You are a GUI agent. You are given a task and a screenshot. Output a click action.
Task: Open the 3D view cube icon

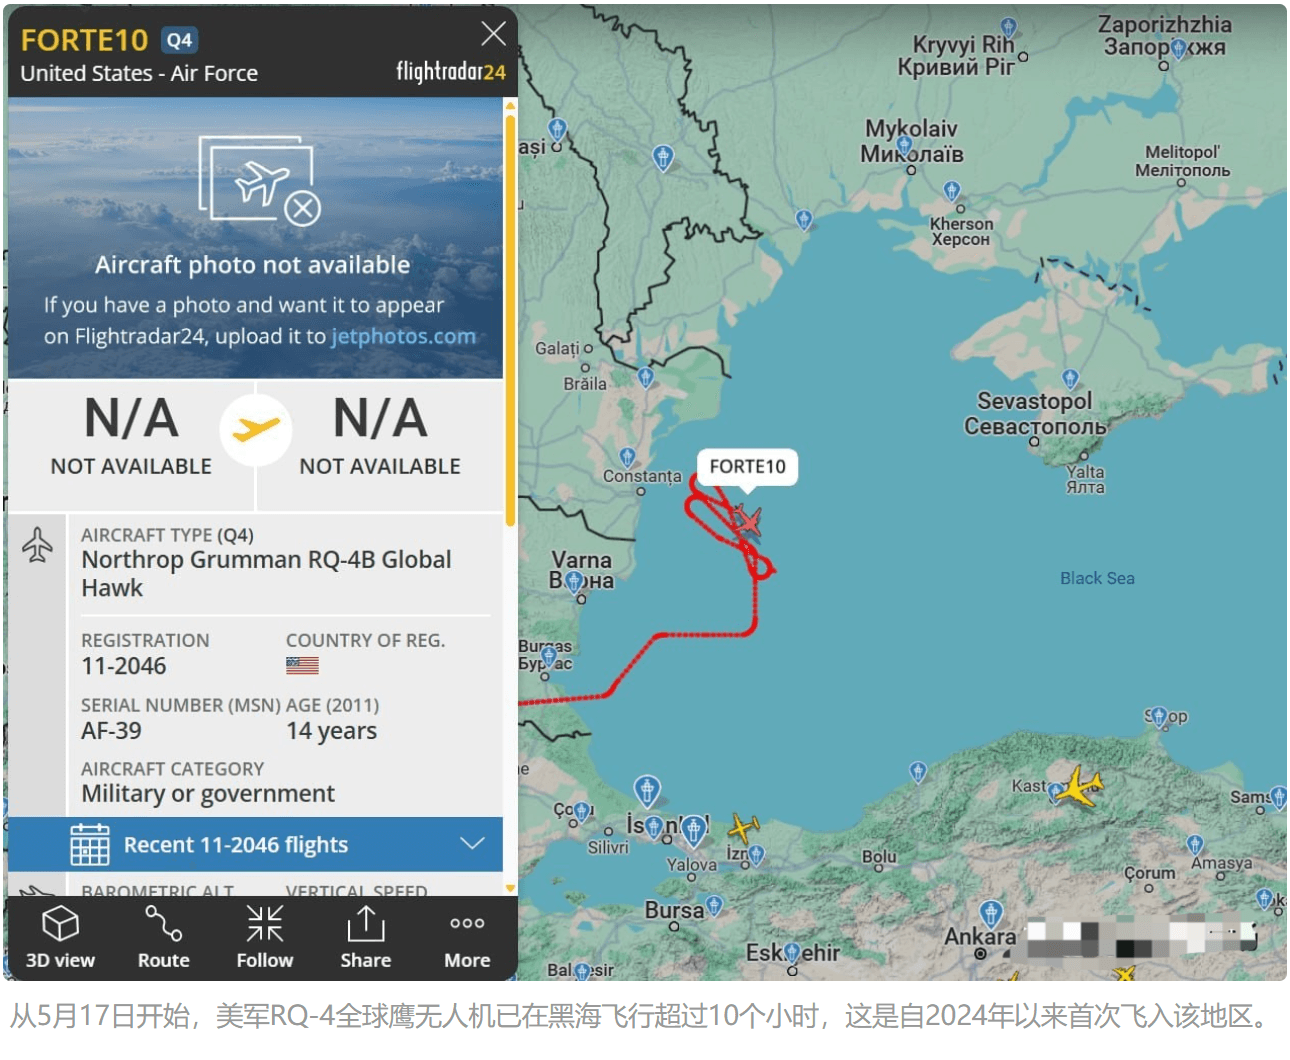point(60,923)
